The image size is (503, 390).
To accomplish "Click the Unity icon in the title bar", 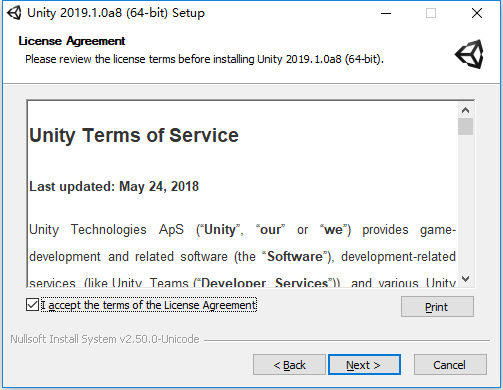I will point(14,13).
